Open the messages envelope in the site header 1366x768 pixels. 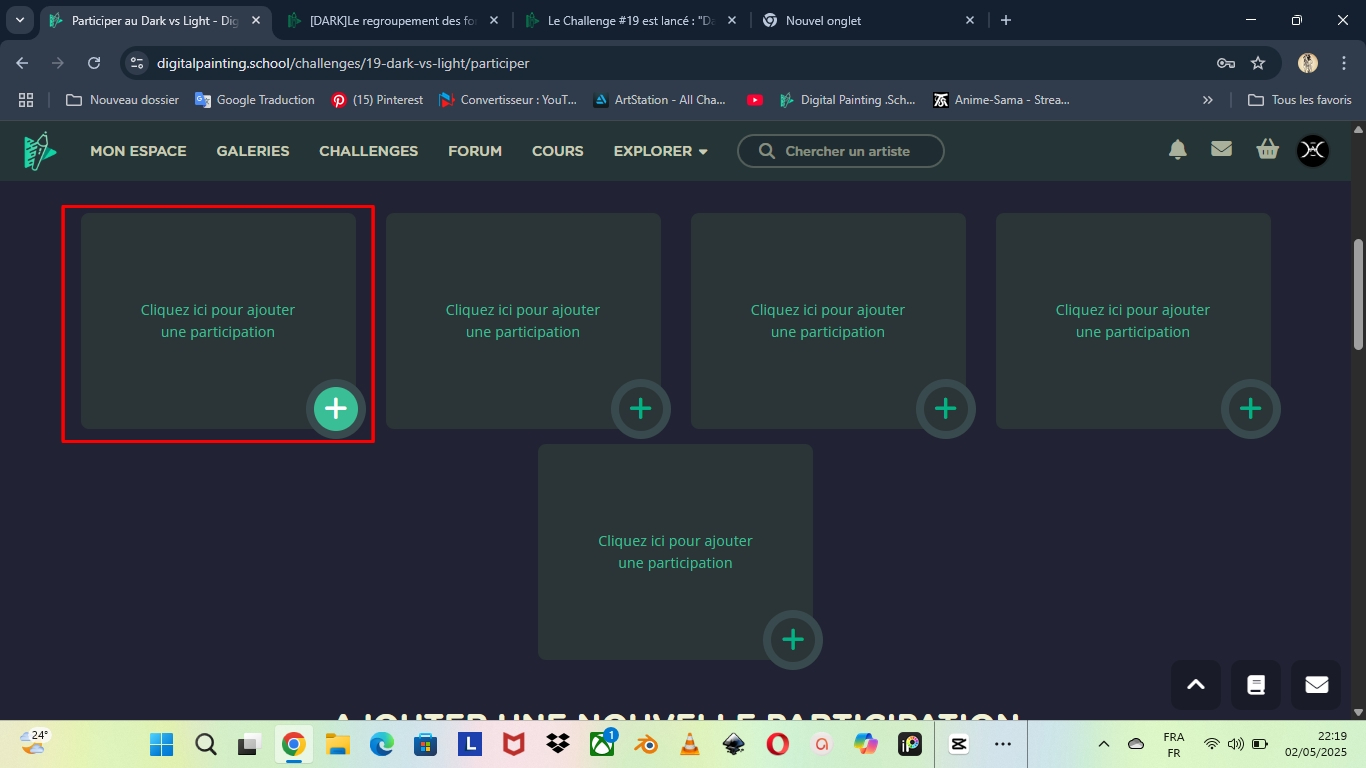click(1221, 149)
